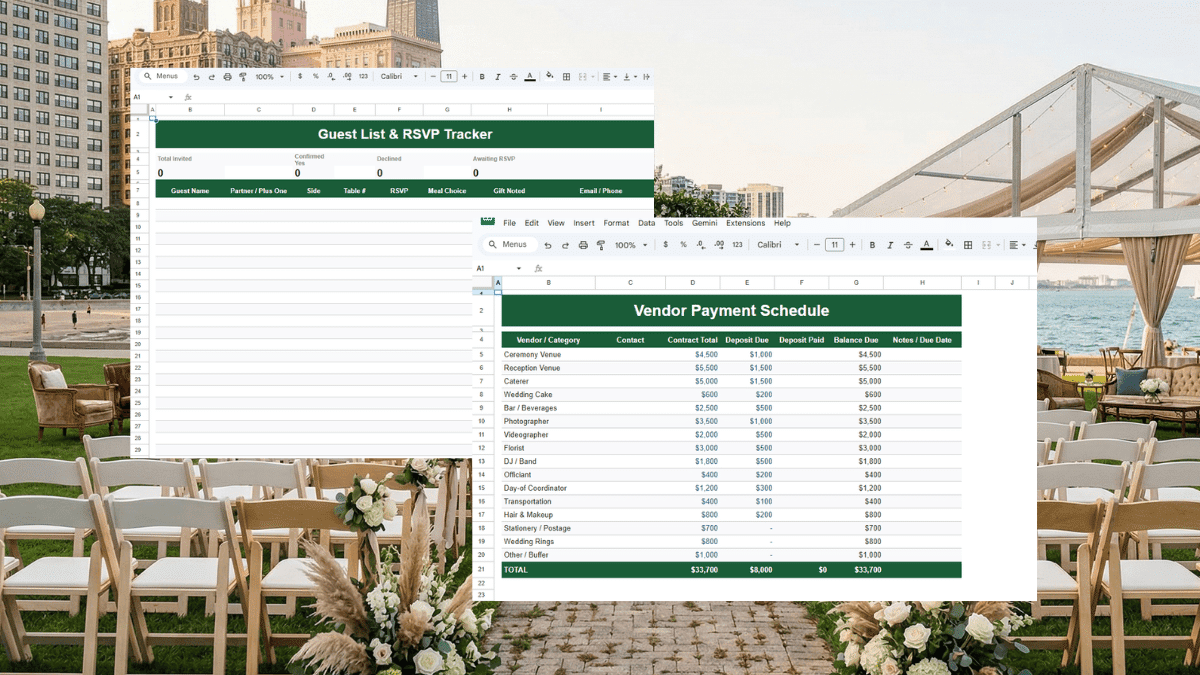Open the Extensions menu
The height and width of the screenshot is (675, 1200).
745,223
